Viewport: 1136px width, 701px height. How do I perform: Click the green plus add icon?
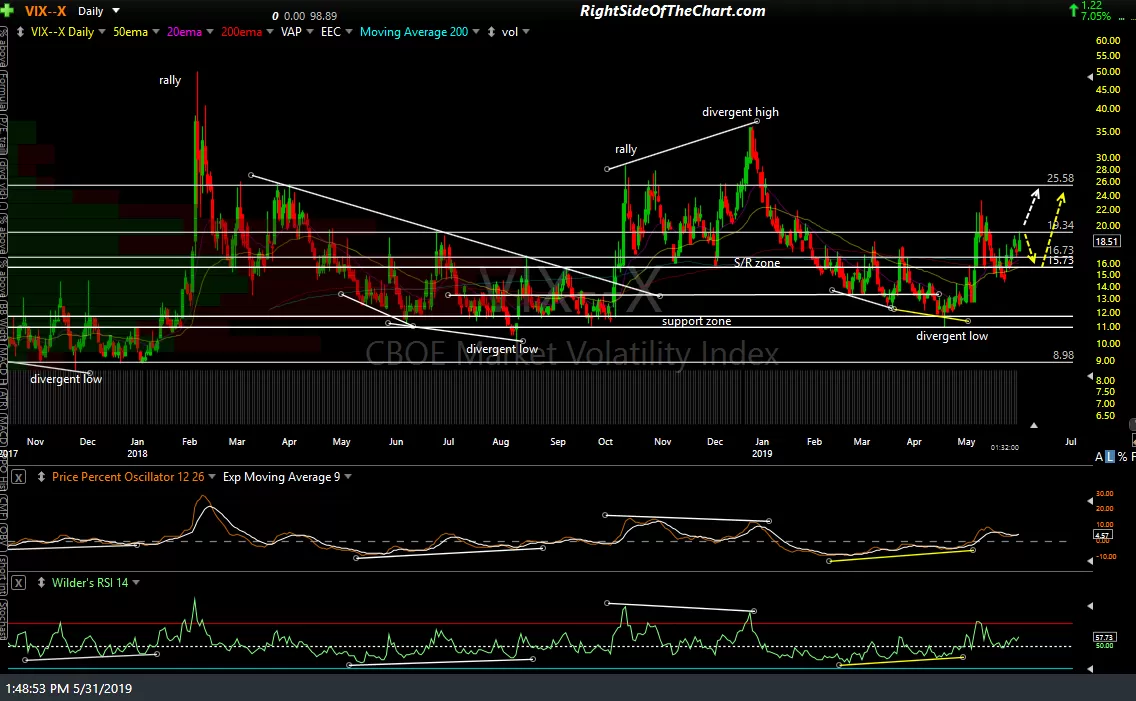[x=7, y=10]
